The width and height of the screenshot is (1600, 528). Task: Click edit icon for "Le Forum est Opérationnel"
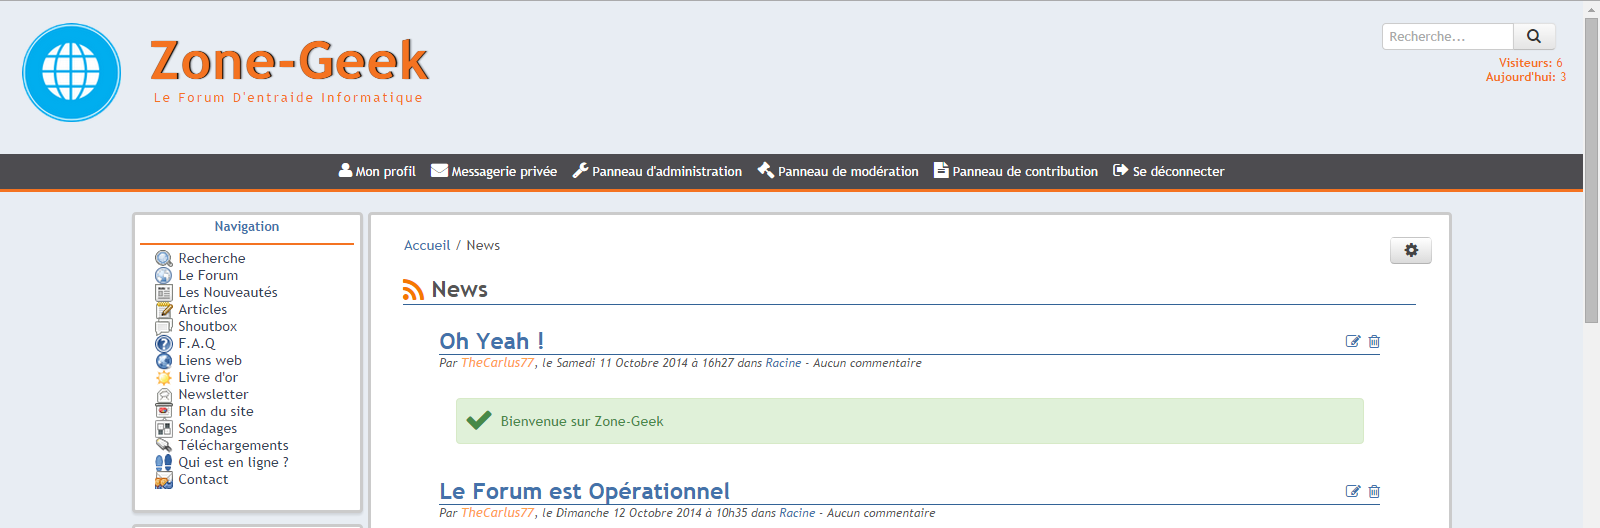[1353, 492]
